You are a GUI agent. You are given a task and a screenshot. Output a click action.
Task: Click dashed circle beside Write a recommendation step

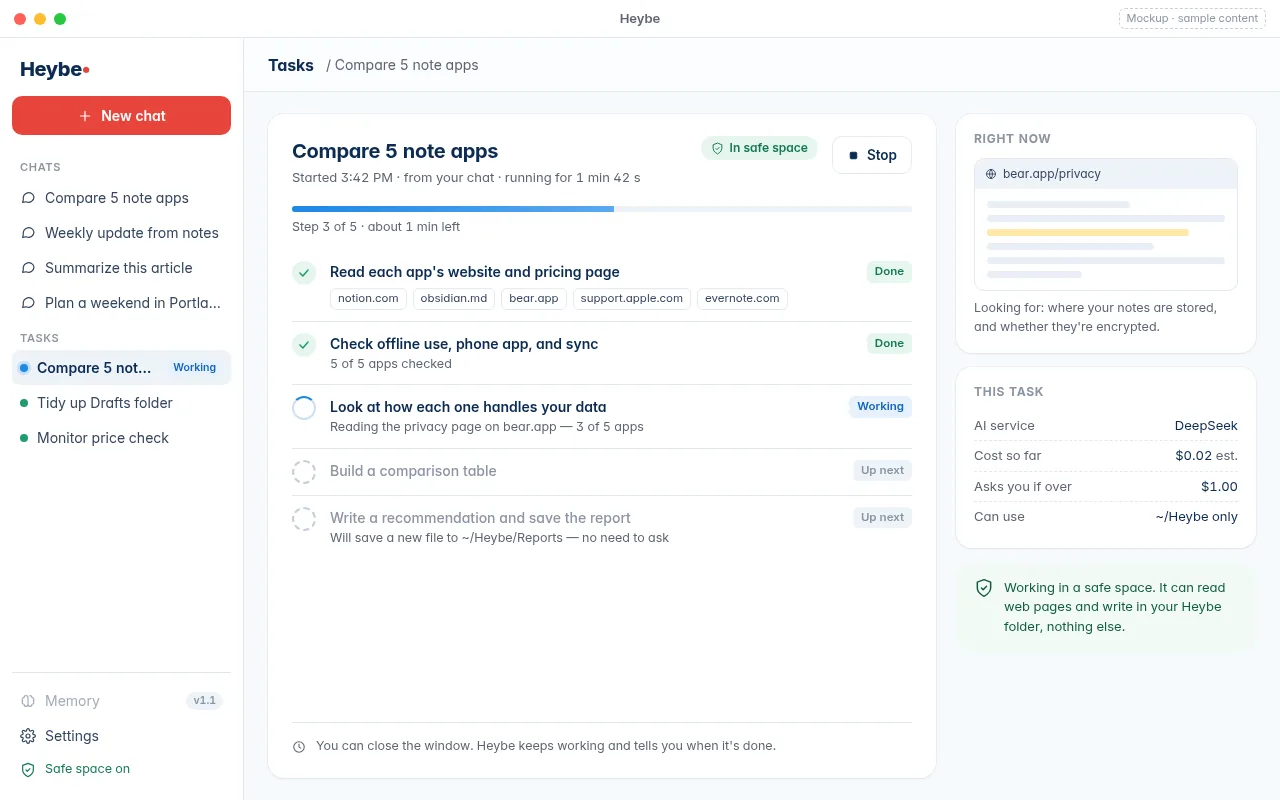pos(304,519)
